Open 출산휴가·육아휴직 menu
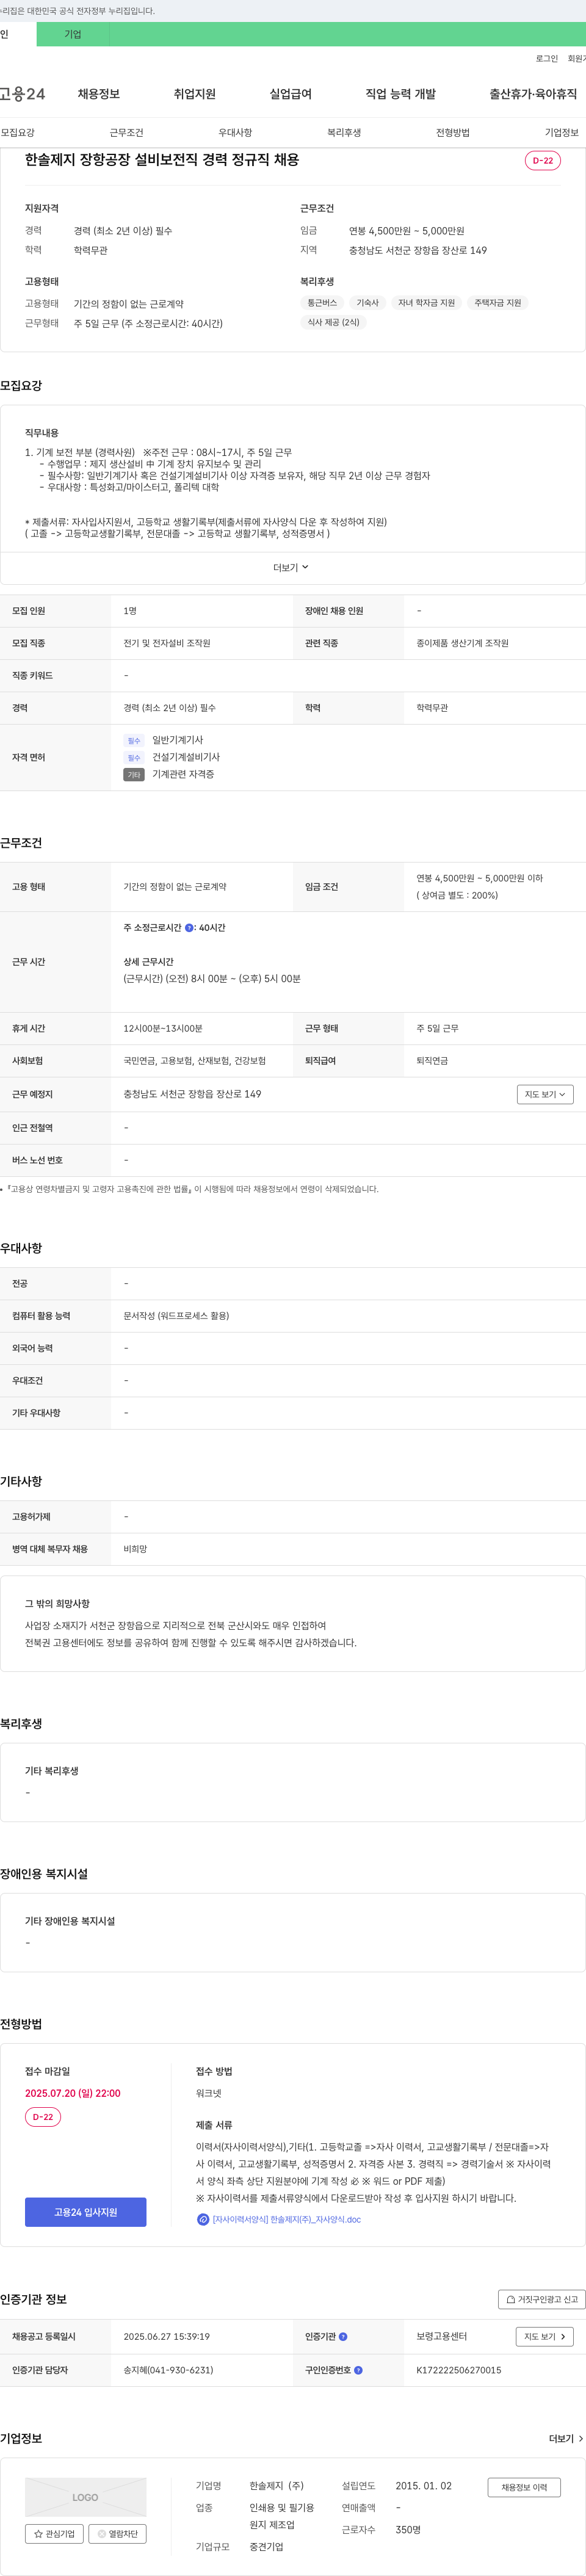Screen dimensions: 586x2576 (x=533, y=94)
